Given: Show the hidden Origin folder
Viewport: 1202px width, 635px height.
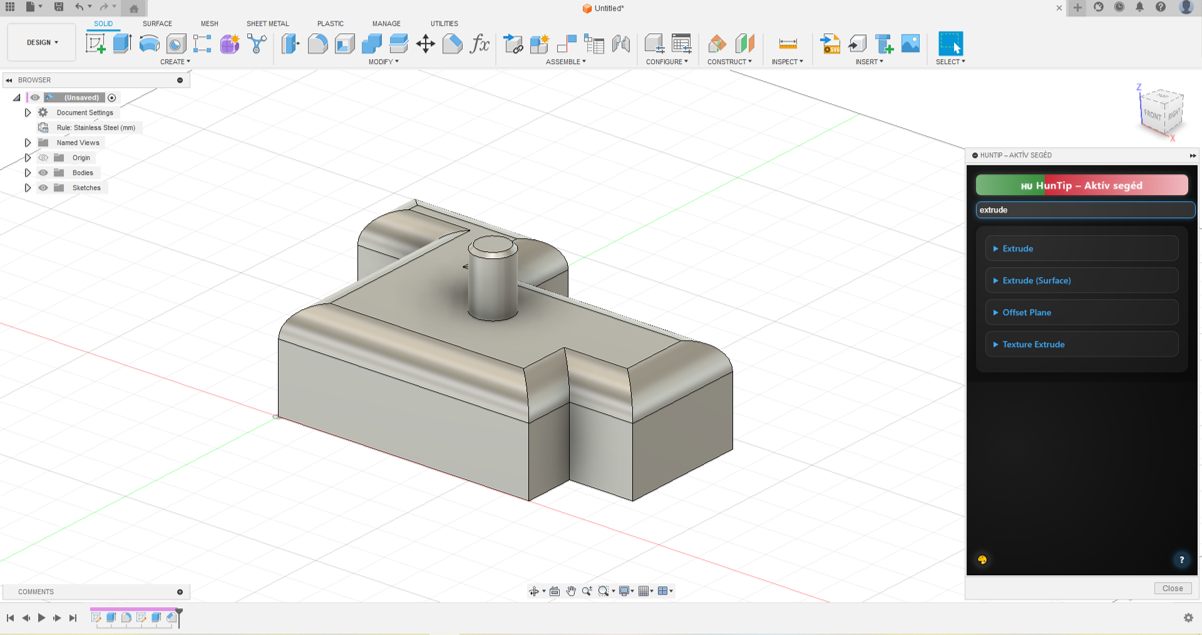Looking at the screenshot, I should tap(43, 158).
